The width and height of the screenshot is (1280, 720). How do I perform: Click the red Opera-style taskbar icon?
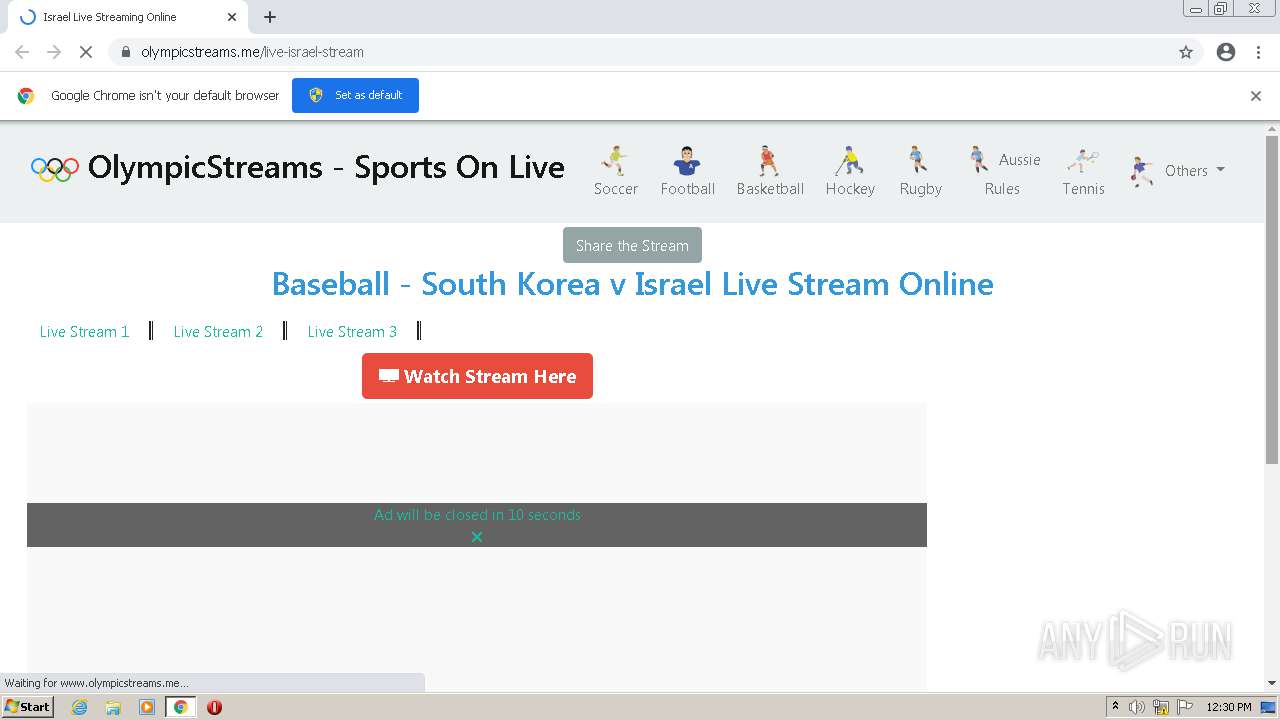point(214,707)
